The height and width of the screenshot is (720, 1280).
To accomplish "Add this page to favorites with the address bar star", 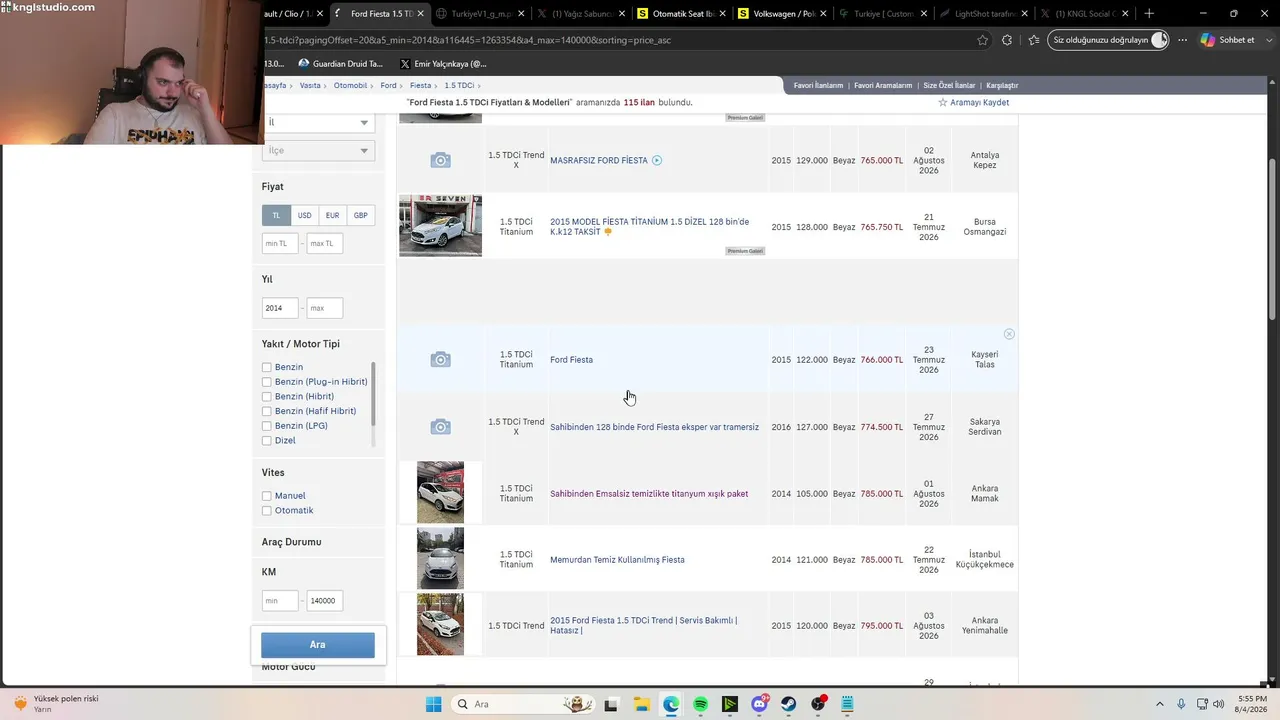I will point(983,40).
